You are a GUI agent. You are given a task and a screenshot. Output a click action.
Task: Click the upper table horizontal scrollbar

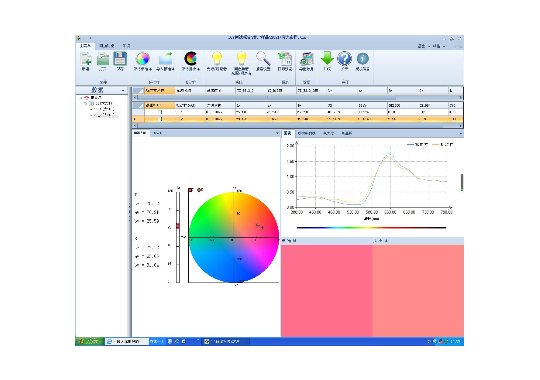click(x=298, y=97)
